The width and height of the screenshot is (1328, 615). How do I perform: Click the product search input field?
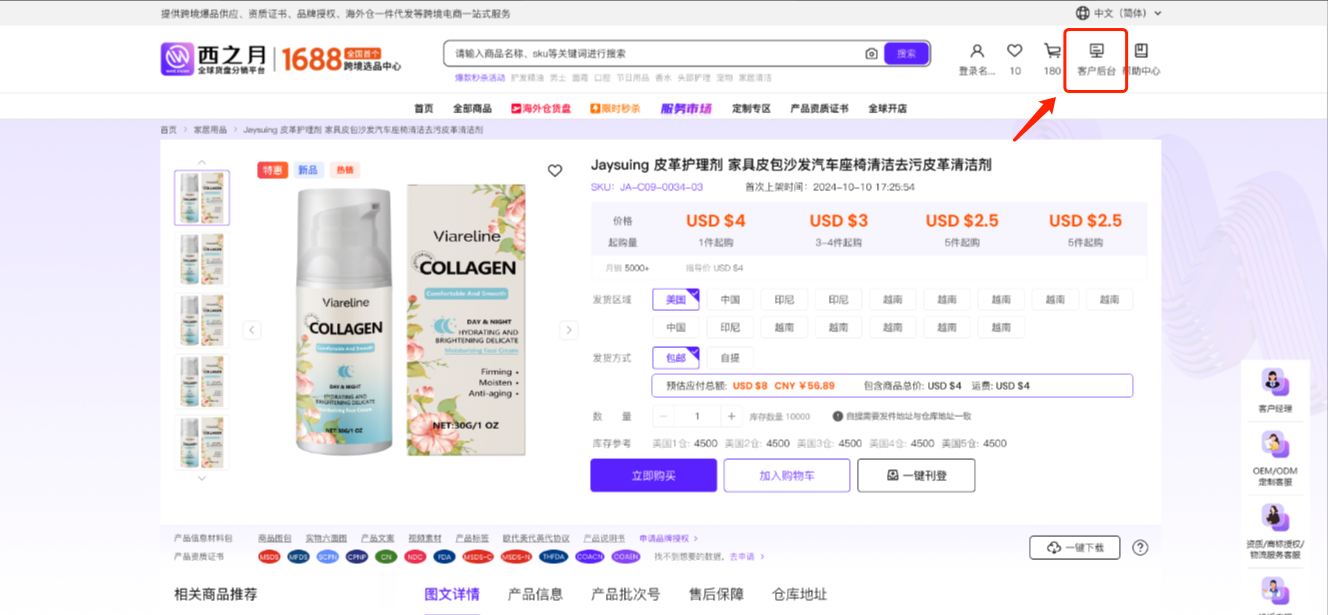tap(655, 54)
